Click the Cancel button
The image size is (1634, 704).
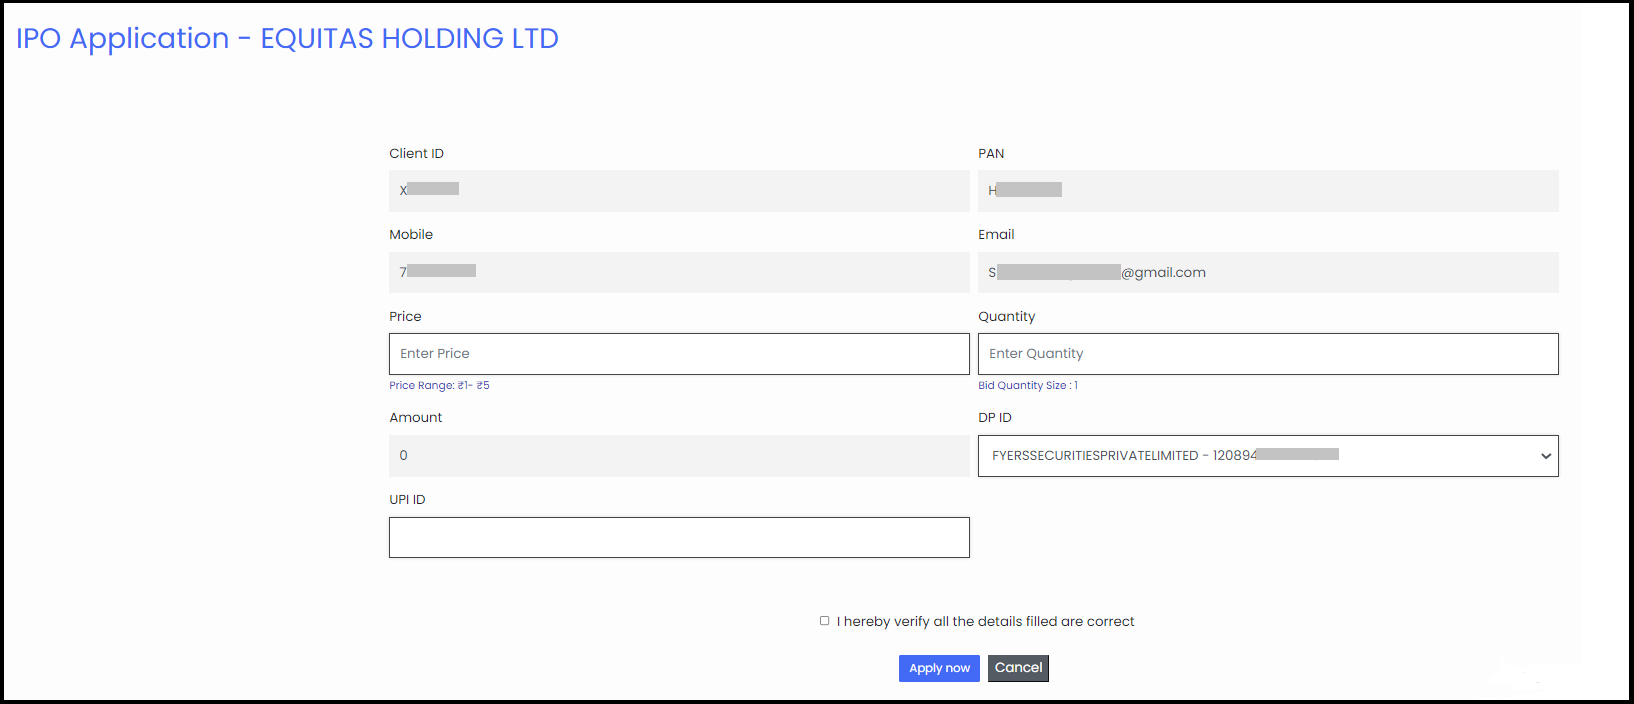[1018, 668]
